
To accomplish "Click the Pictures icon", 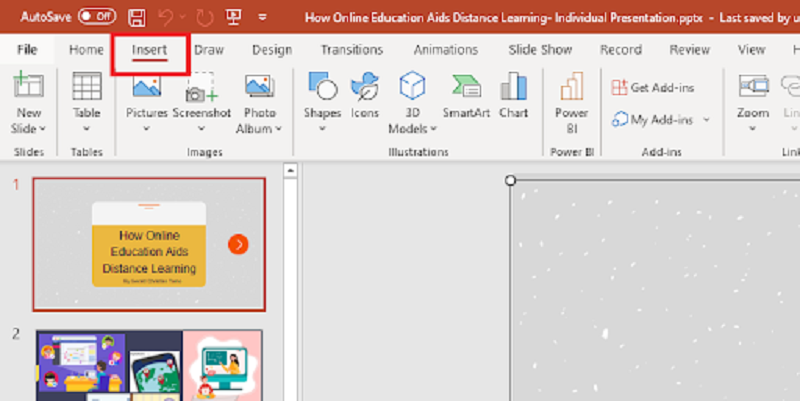I will point(147,87).
